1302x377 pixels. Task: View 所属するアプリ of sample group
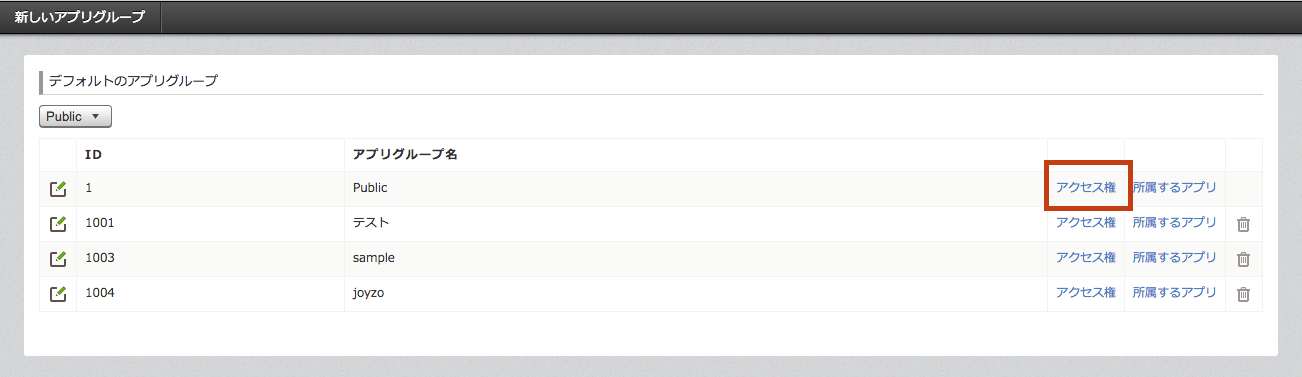pos(1175,257)
